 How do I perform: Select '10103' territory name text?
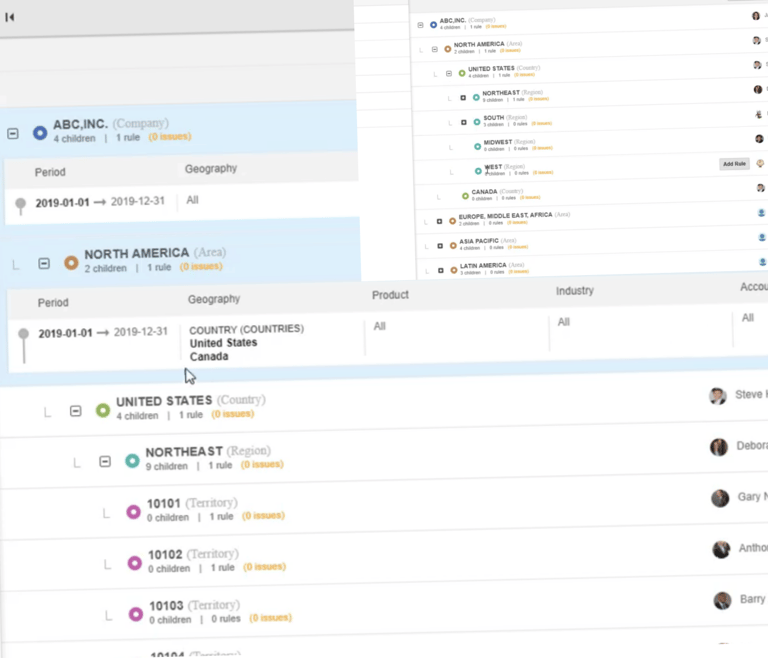tap(166, 606)
